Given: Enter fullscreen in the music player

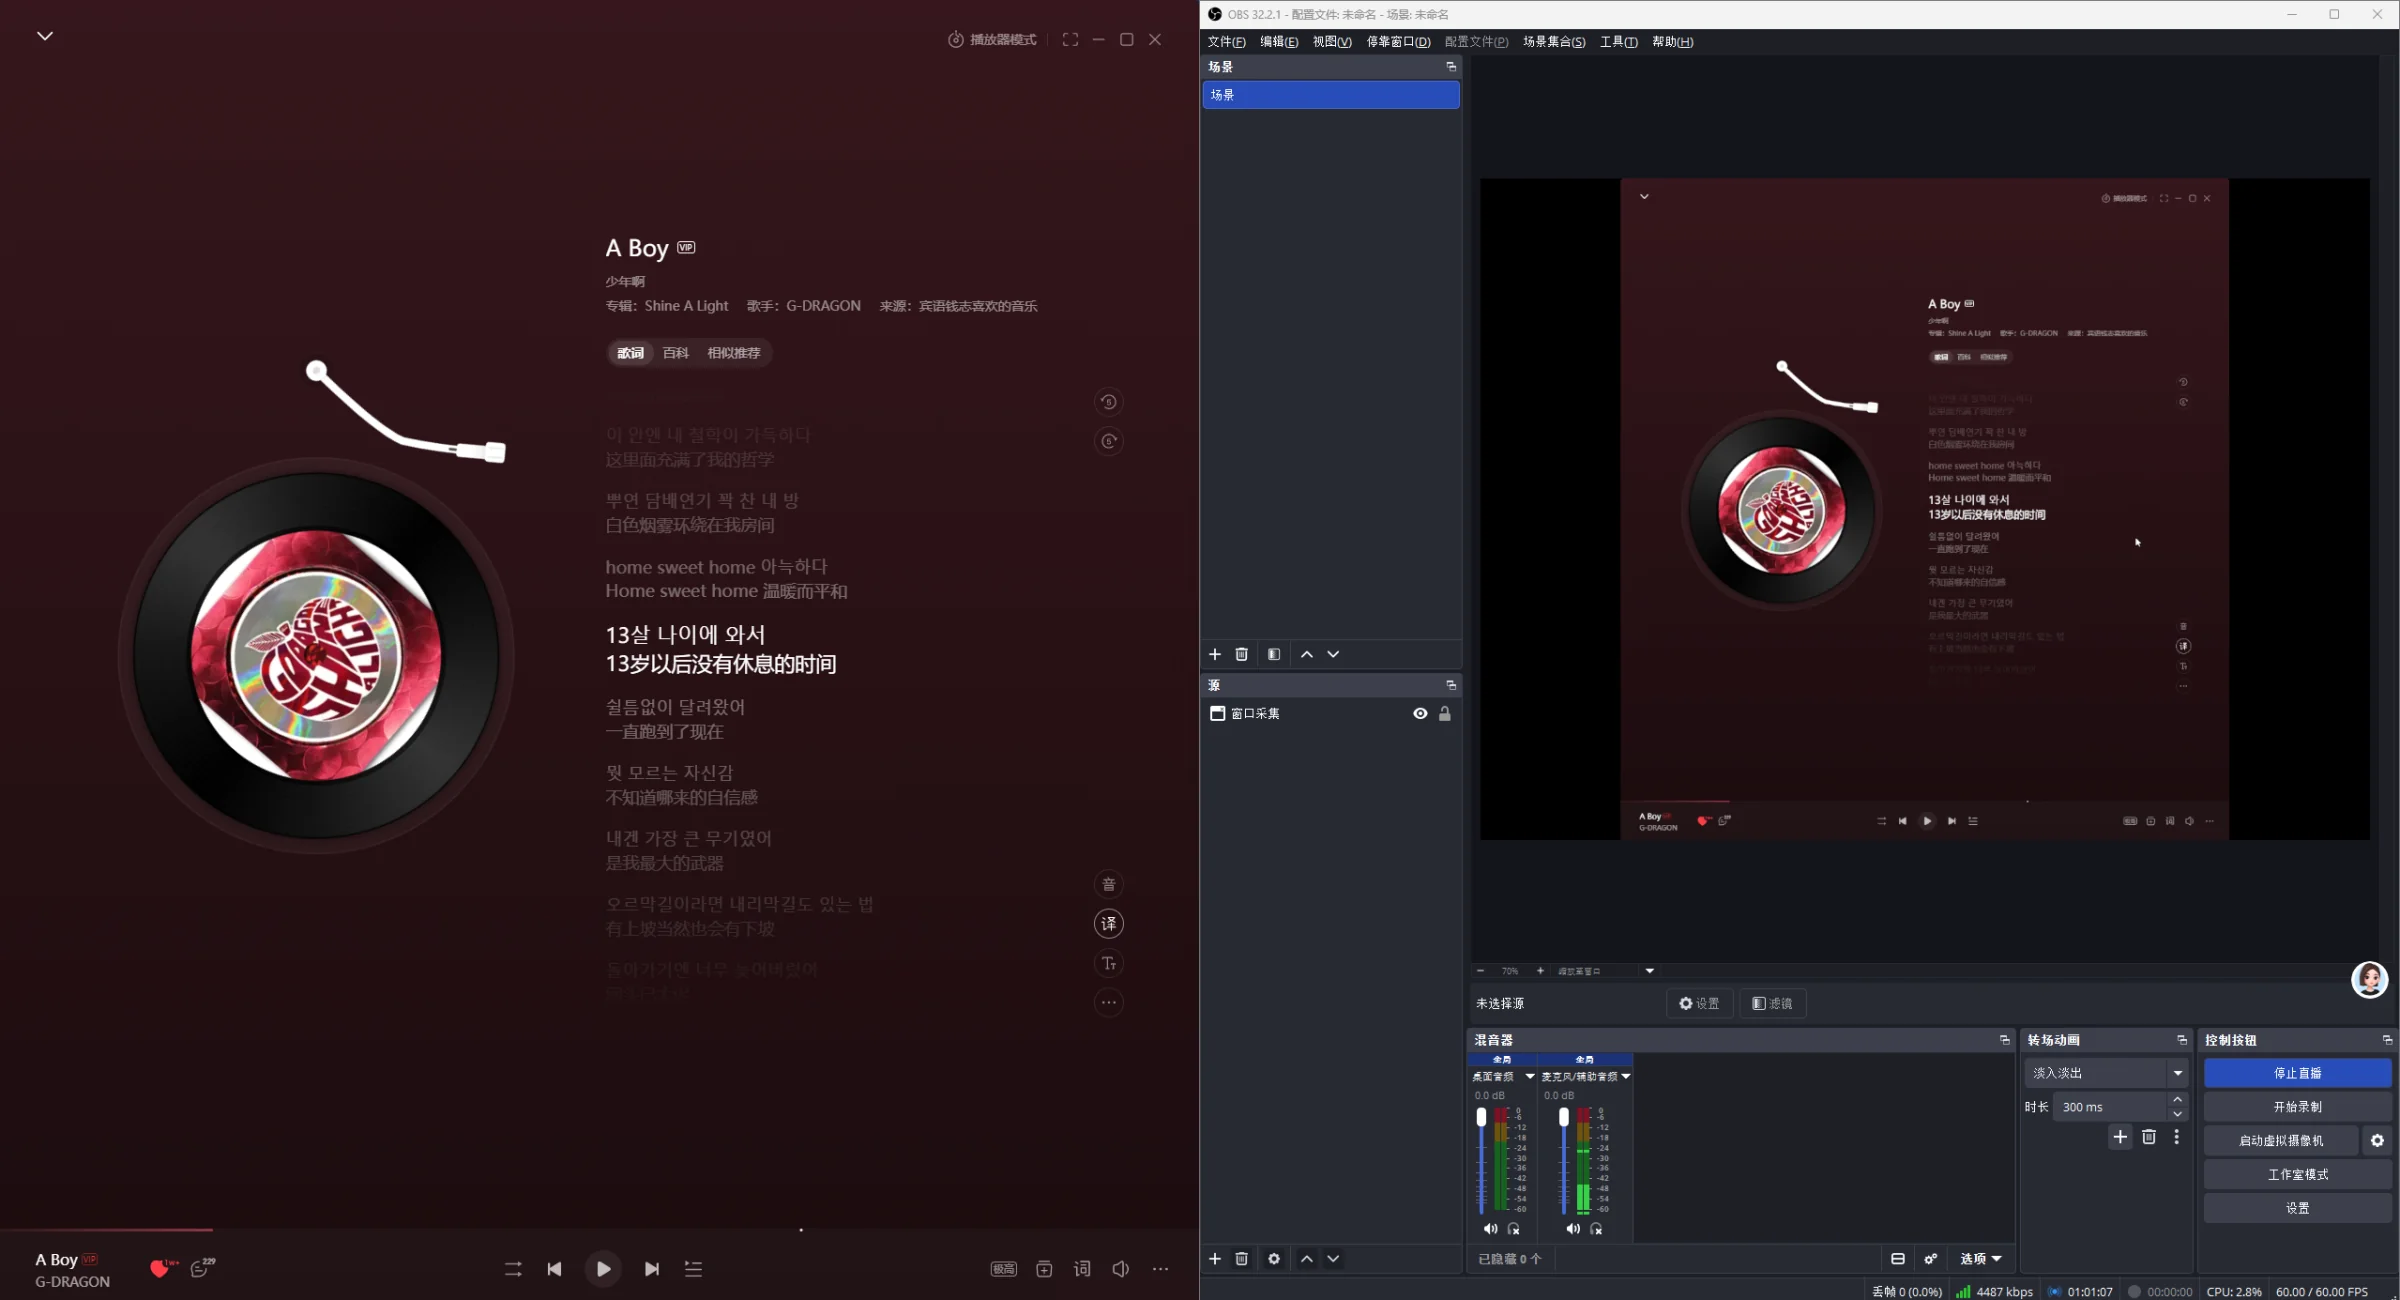Looking at the screenshot, I should click(x=1070, y=39).
